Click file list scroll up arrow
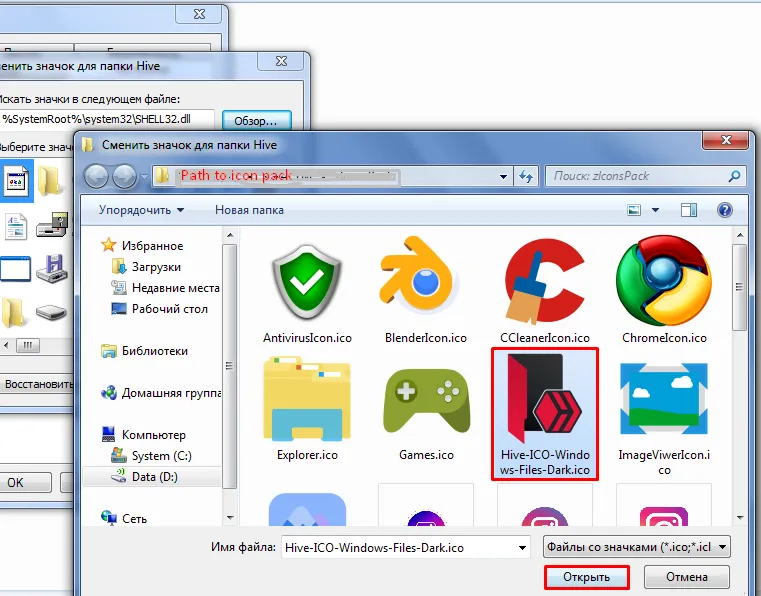Screen dimensions: 761x596 click(740, 235)
